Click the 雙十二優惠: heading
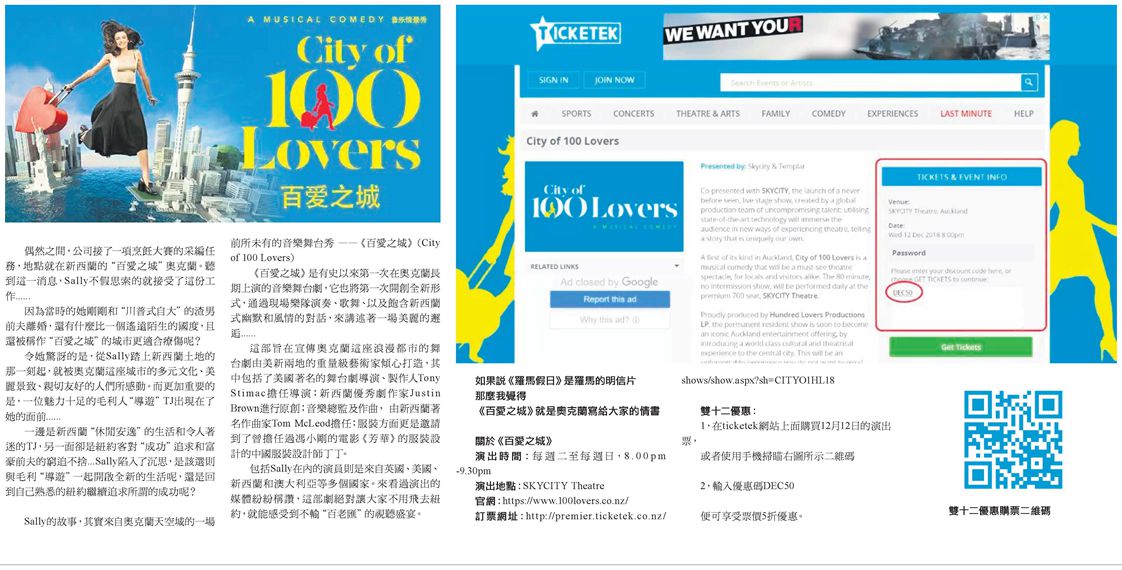This screenshot has height=570, width=1122. (x=728, y=411)
